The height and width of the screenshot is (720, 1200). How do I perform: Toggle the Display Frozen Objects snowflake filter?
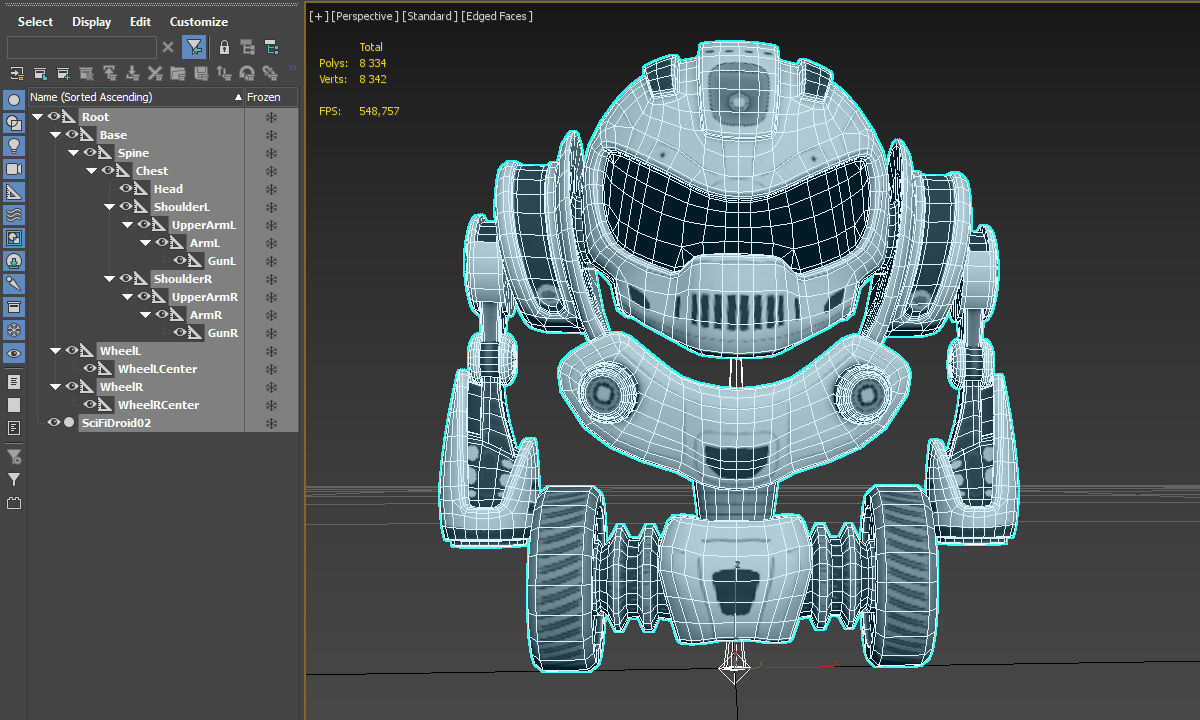14,330
